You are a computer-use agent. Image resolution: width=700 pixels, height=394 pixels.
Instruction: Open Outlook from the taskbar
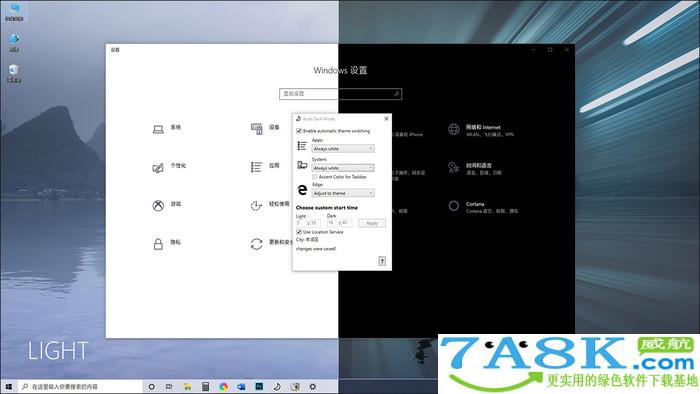click(241, 386)
